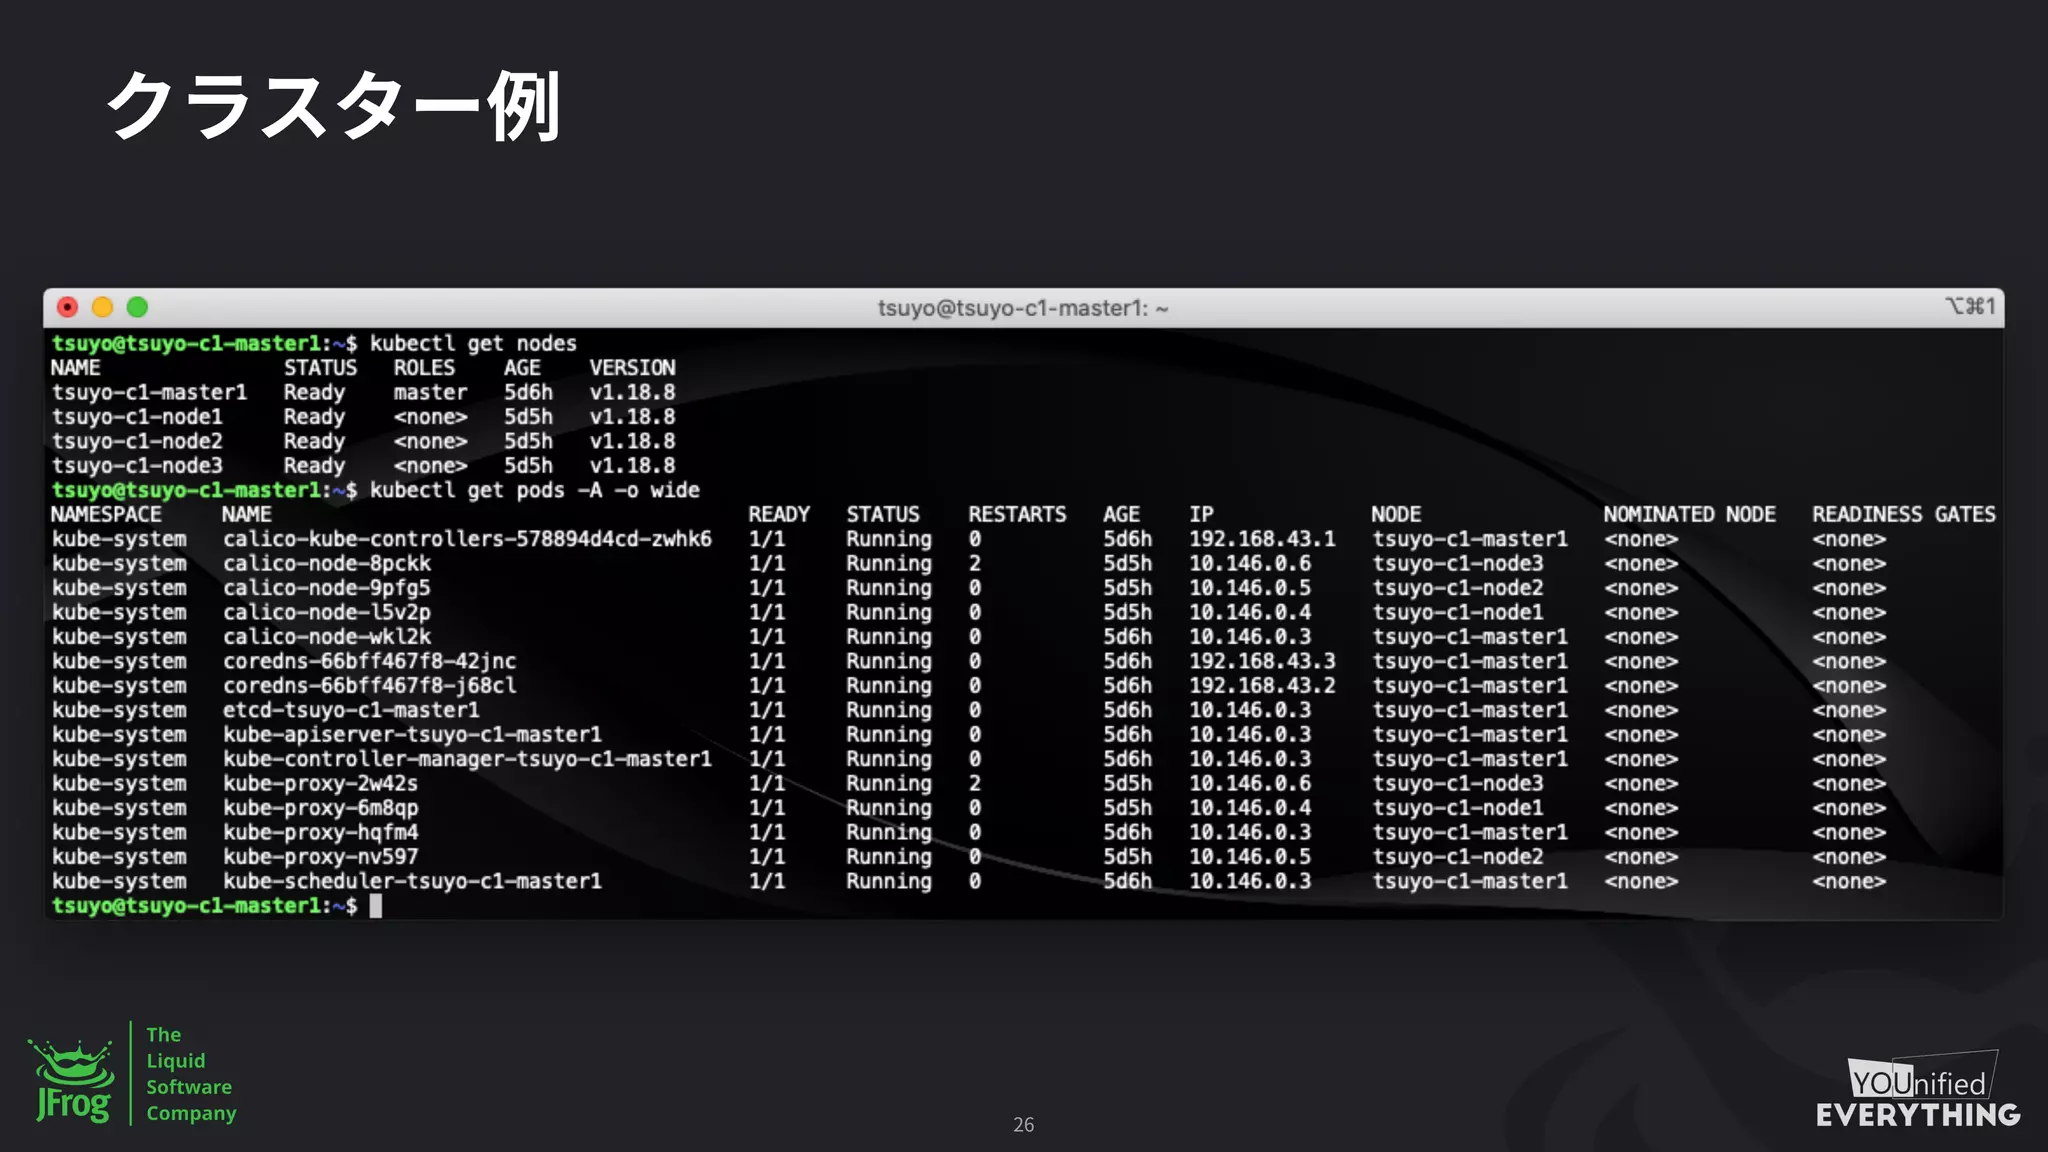
Task: Click the slide title クラスター例
Action: pos(333,107)
